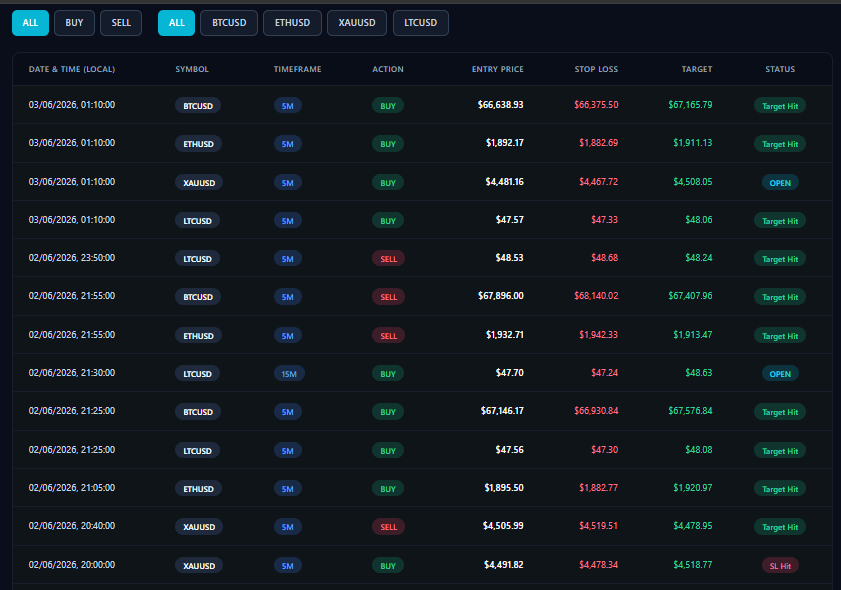Click the SELL badge at entry $48.53

coord(388,259)
